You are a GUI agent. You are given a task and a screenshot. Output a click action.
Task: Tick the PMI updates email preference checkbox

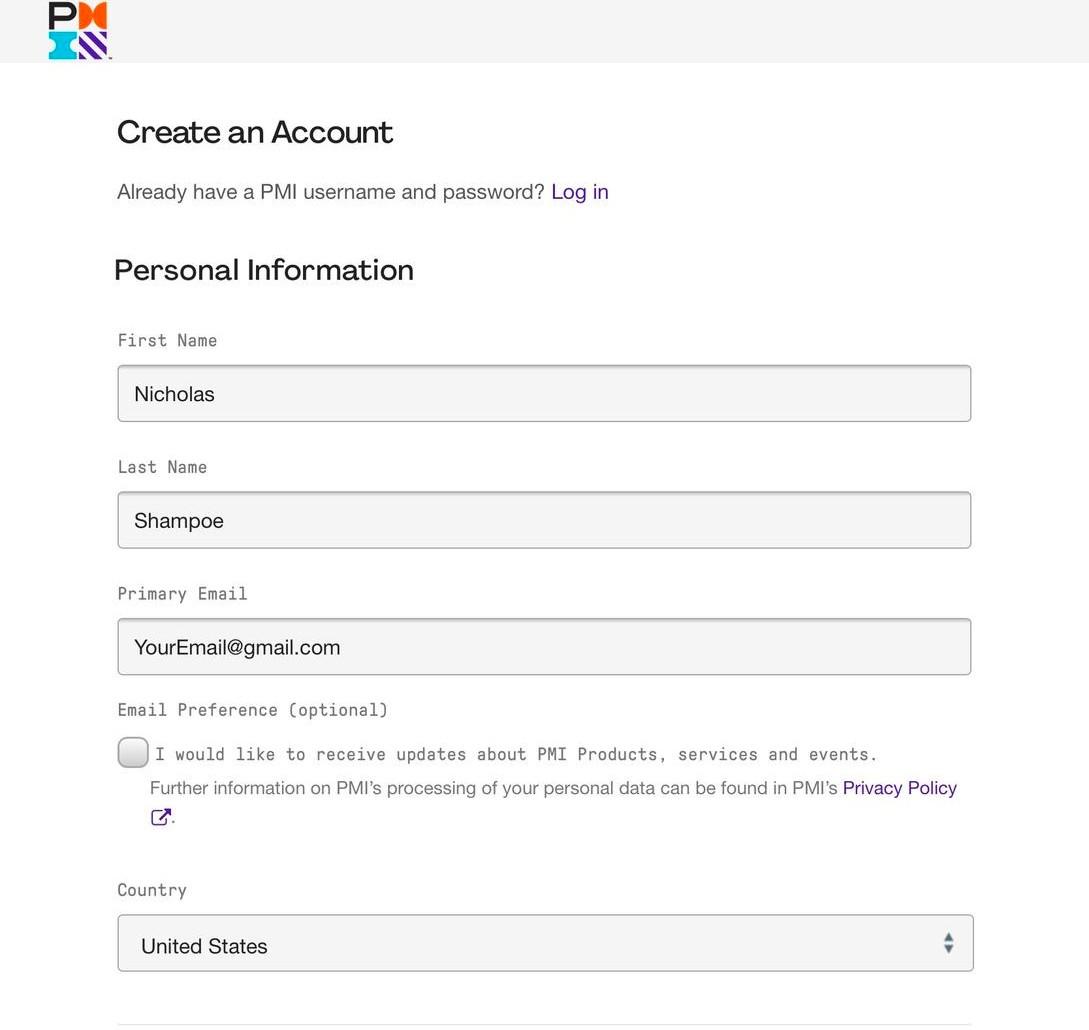133,753
